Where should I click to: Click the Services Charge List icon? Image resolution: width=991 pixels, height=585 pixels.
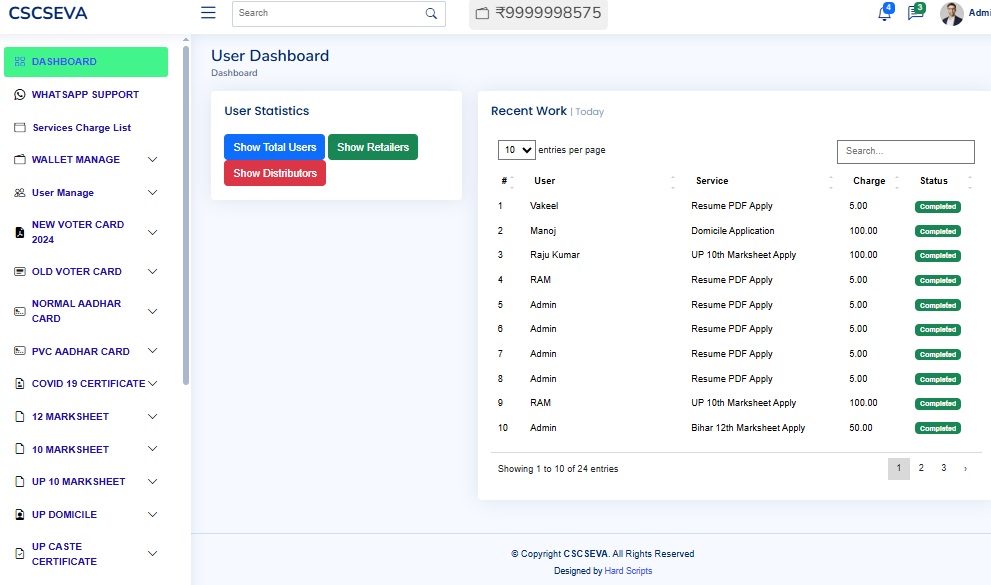point(19,128)
